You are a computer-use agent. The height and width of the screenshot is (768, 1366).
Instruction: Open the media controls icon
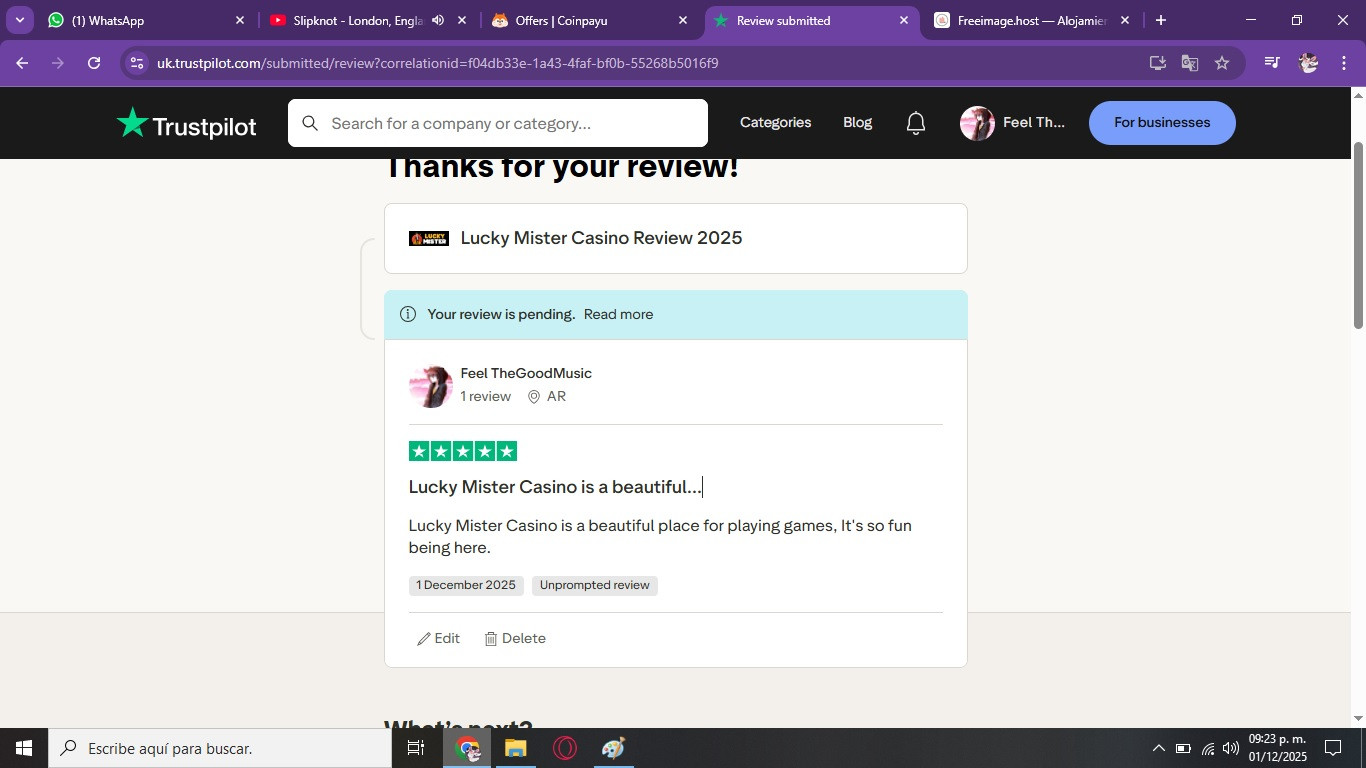tap(1272, 63)
